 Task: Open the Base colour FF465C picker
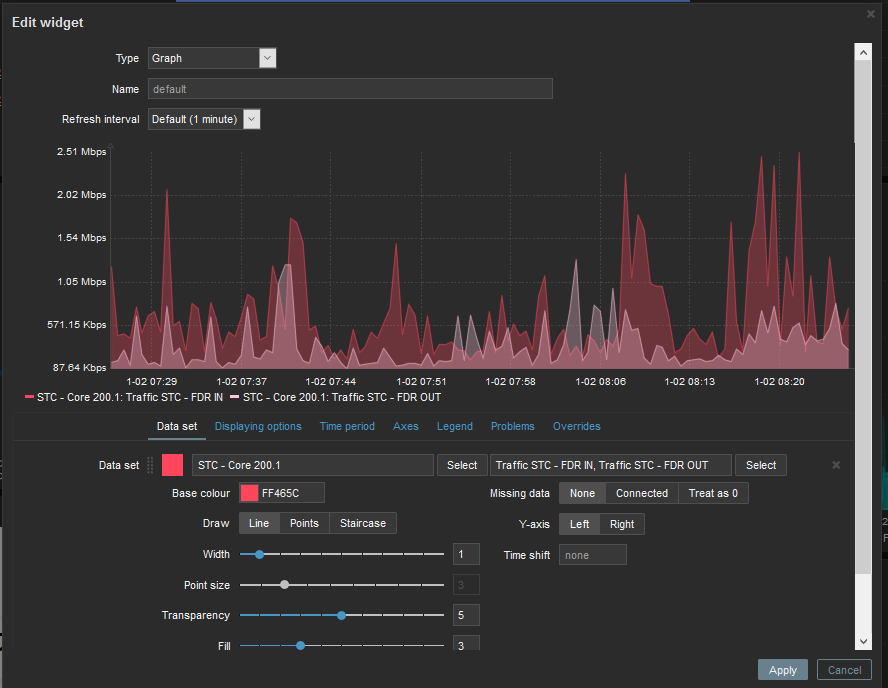(x=249, y=493)
